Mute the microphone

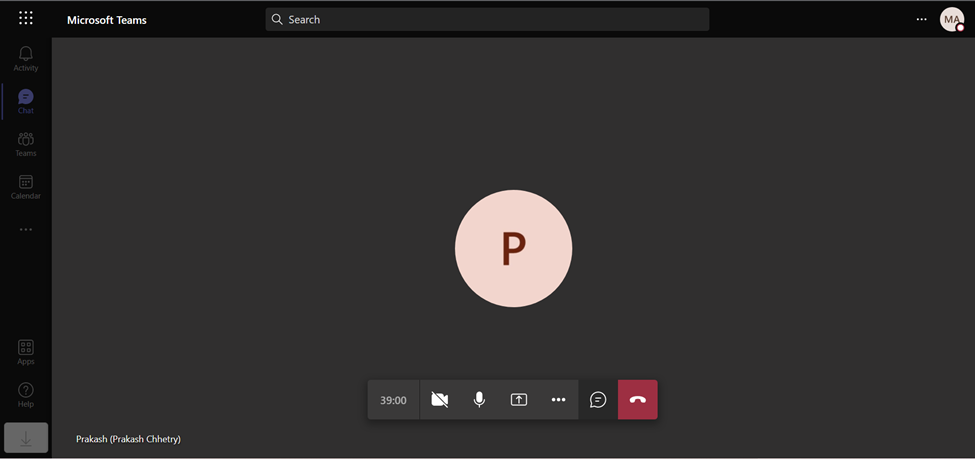tap(479, 400)
